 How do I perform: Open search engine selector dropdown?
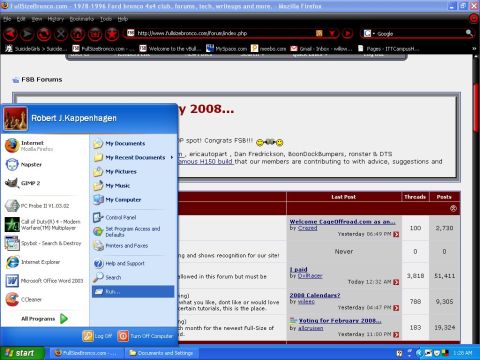tap(369, 33)
